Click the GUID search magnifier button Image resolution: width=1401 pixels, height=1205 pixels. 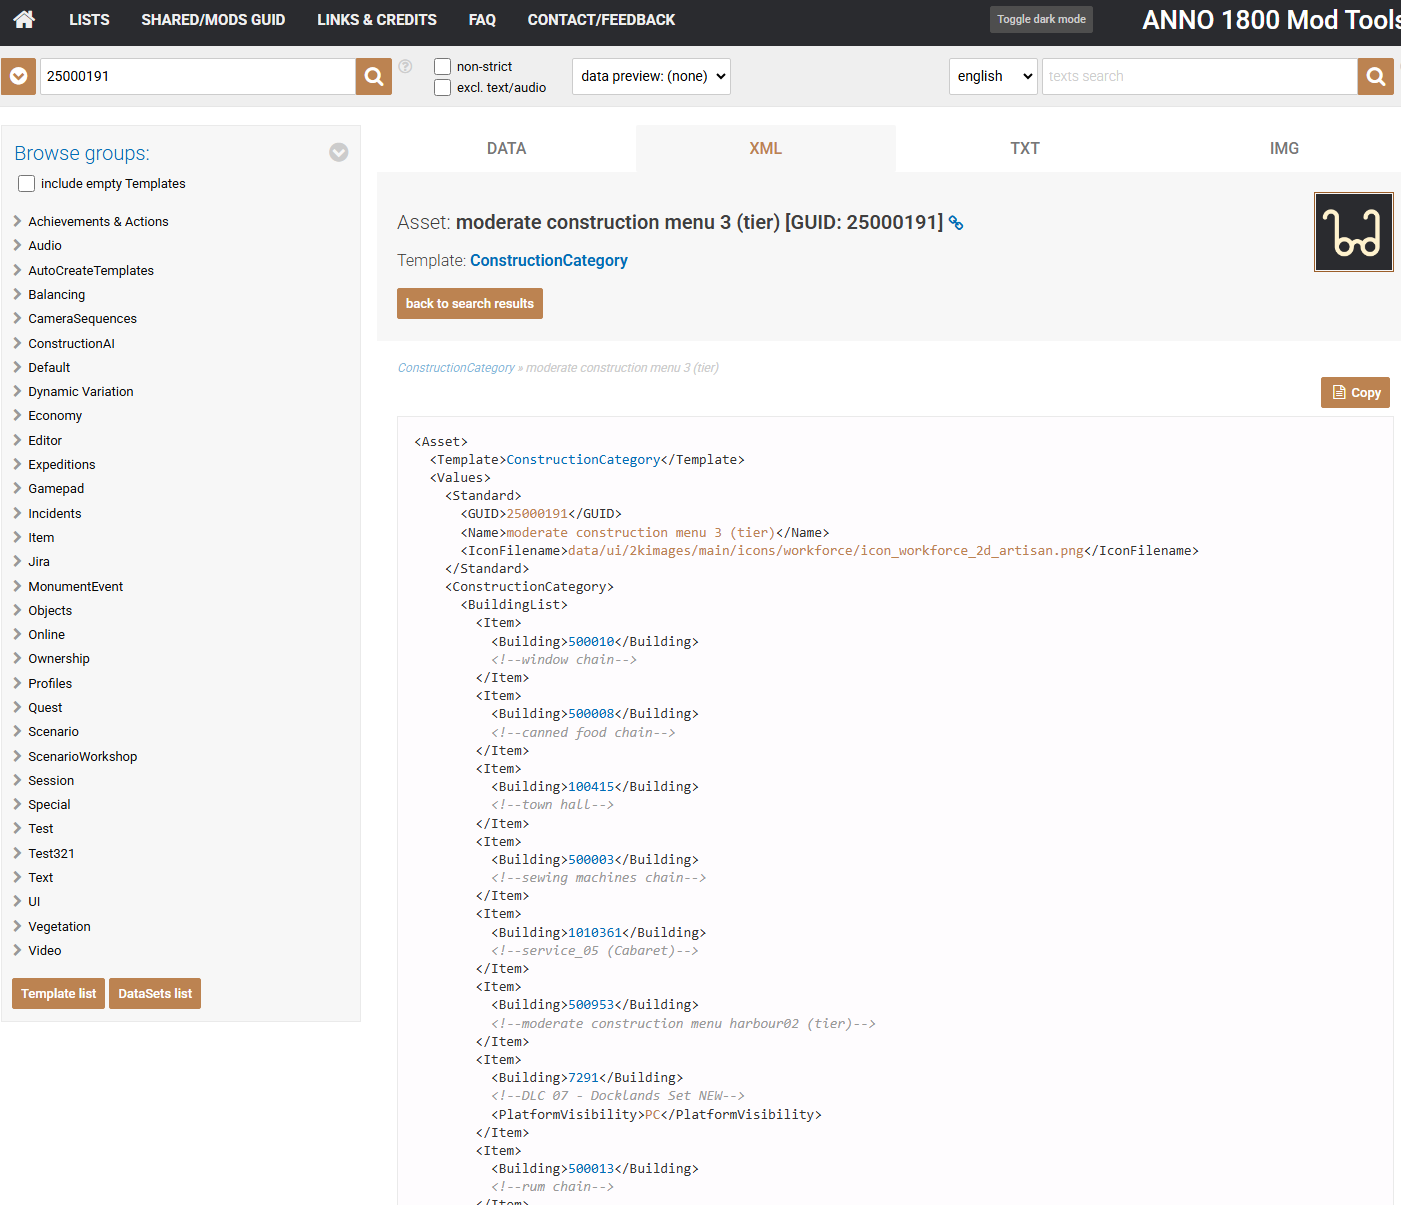pyautogui.click(x=373, y=76)
